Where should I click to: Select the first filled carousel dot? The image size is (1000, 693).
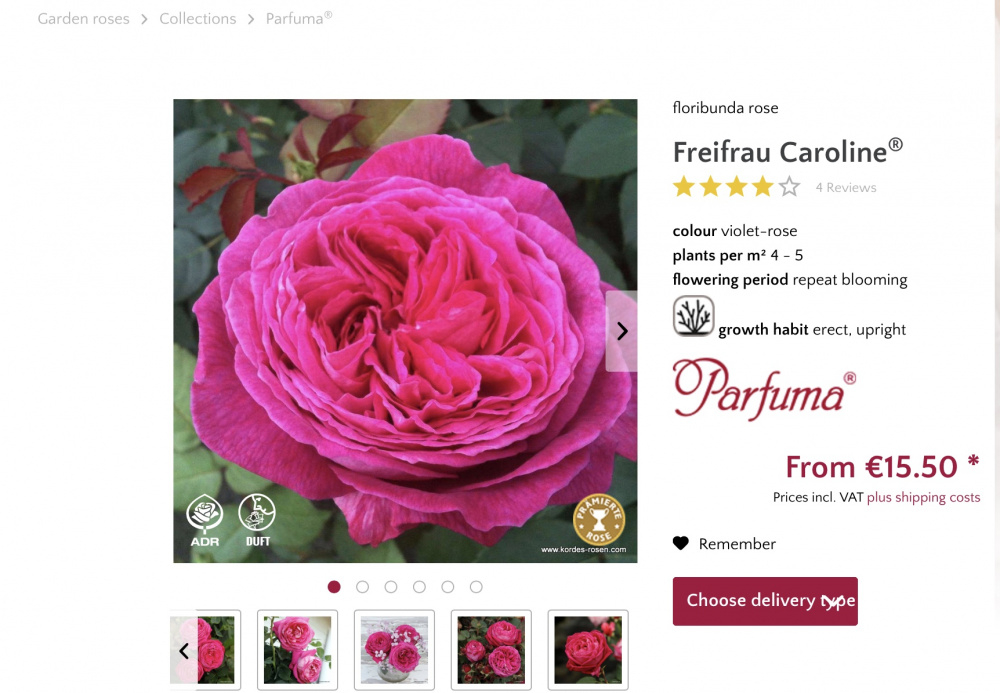tap(334, 587)
